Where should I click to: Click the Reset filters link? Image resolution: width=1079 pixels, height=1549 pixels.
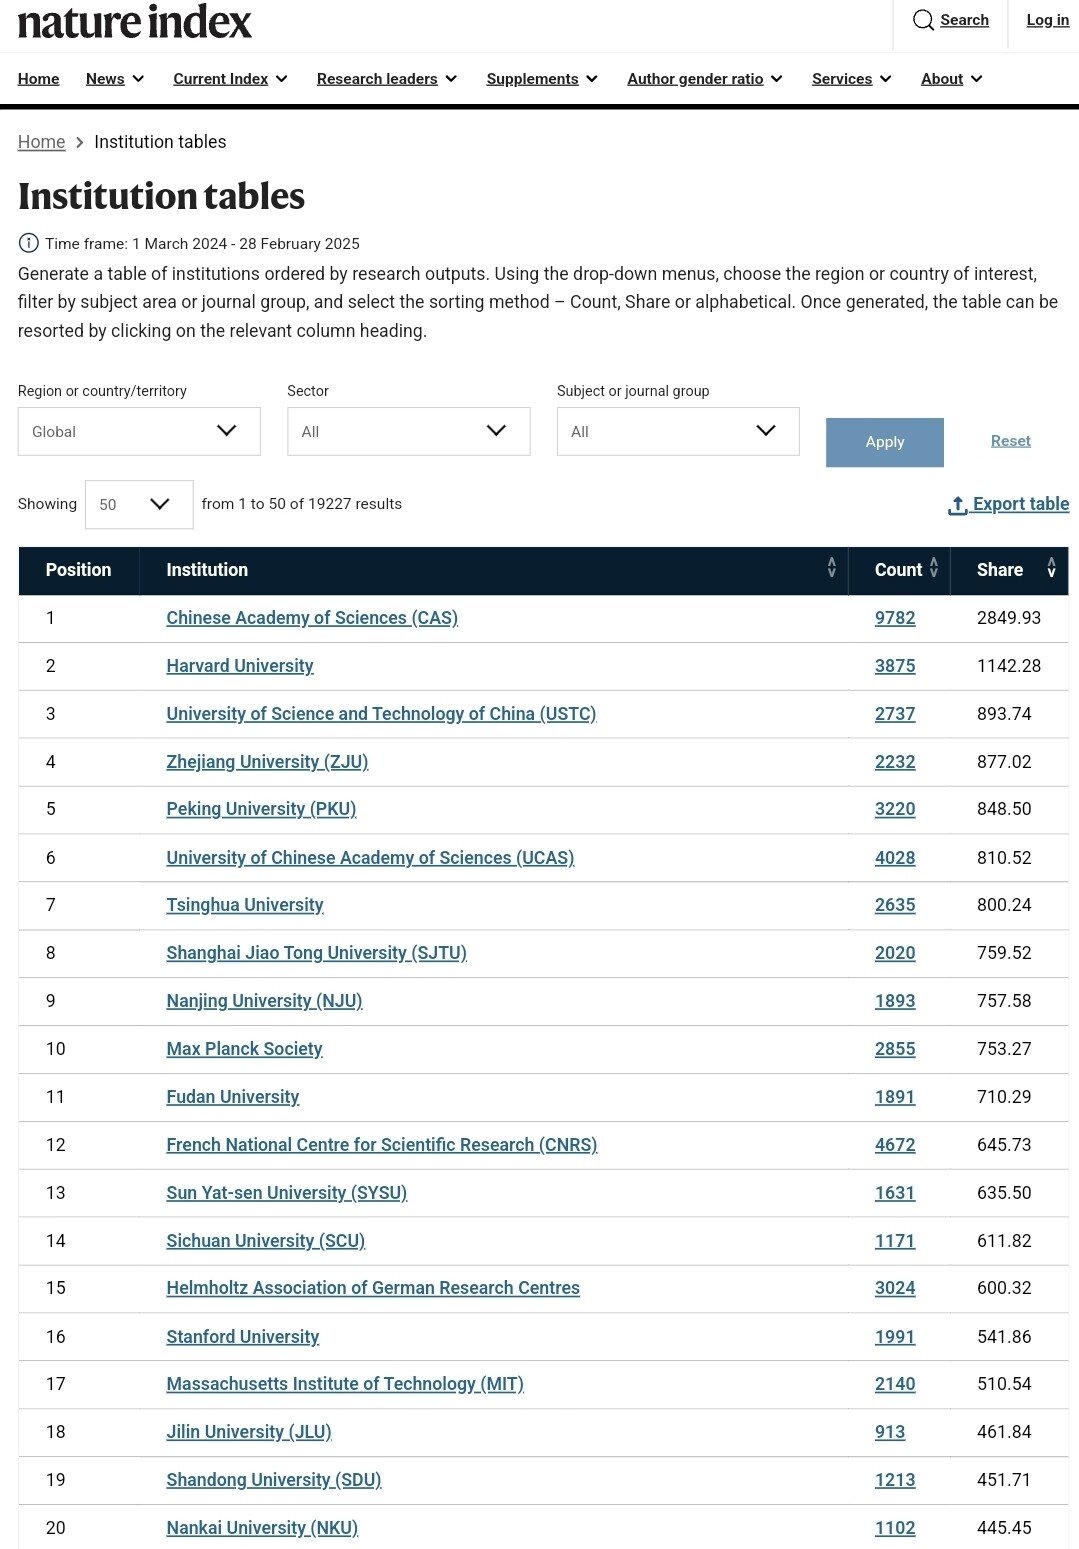[x=1010, y=441]
